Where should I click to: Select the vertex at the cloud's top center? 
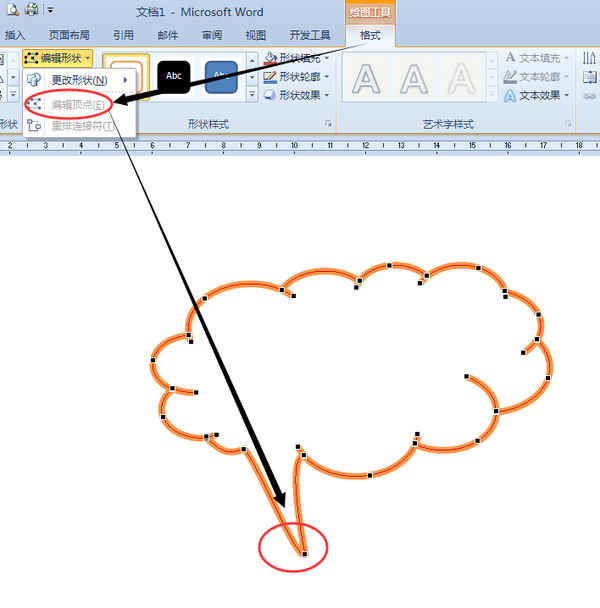389,266
